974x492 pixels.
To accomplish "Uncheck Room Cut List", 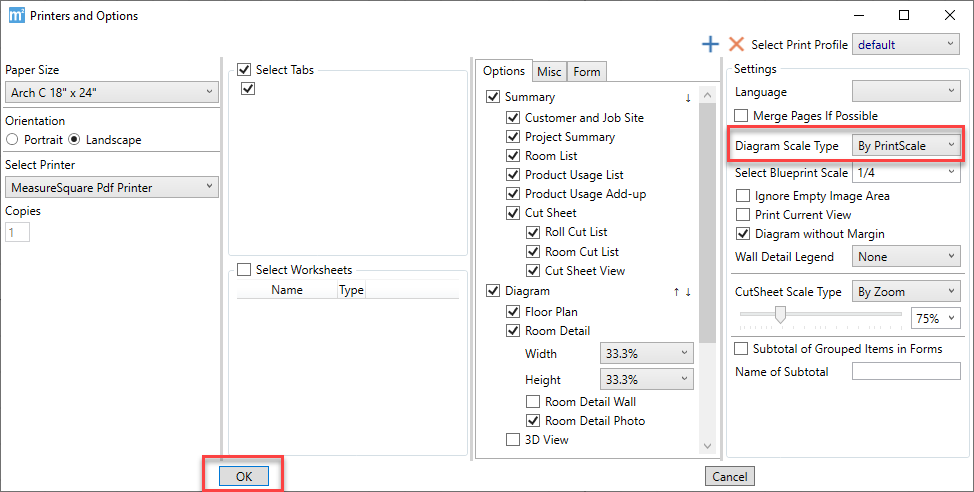I will click(533, 252).
